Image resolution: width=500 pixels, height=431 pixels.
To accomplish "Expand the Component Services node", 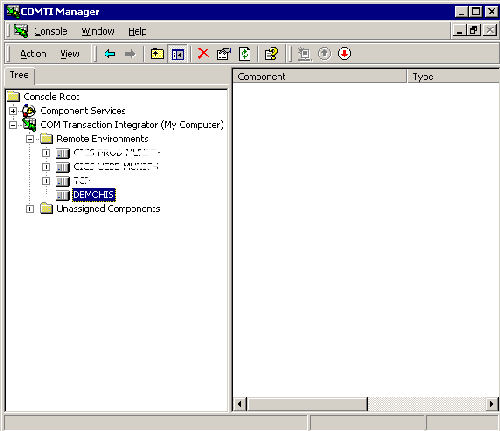I will [x=13, y=111].
